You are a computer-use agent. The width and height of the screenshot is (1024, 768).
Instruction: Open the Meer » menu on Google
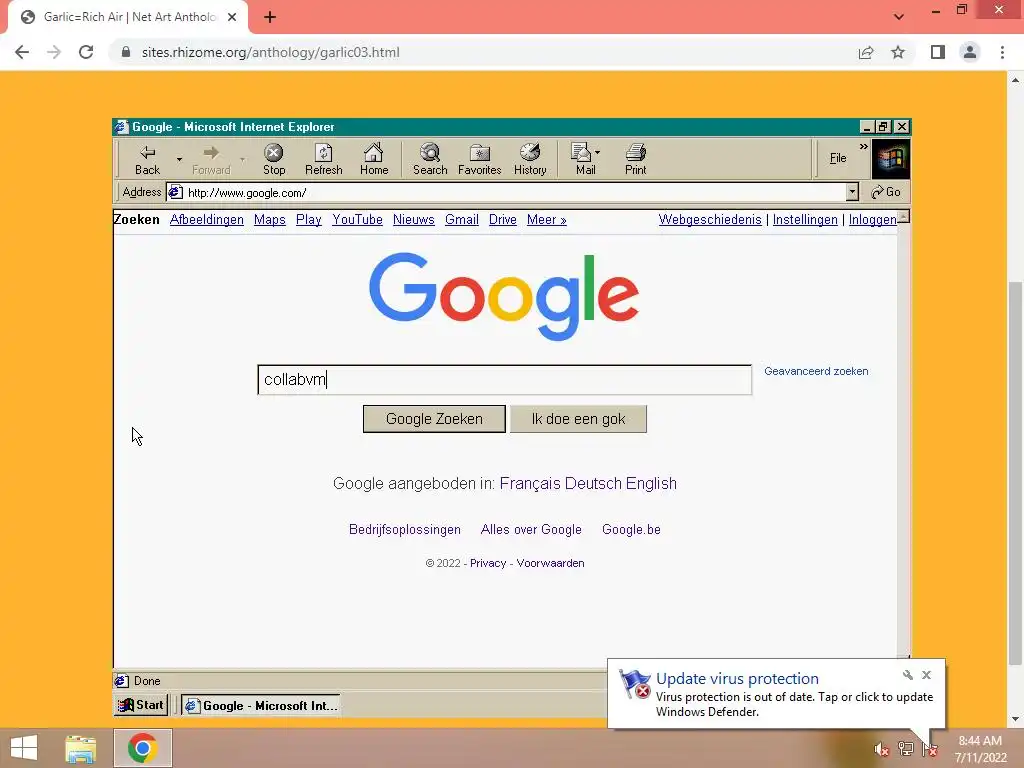pos(547,220)
